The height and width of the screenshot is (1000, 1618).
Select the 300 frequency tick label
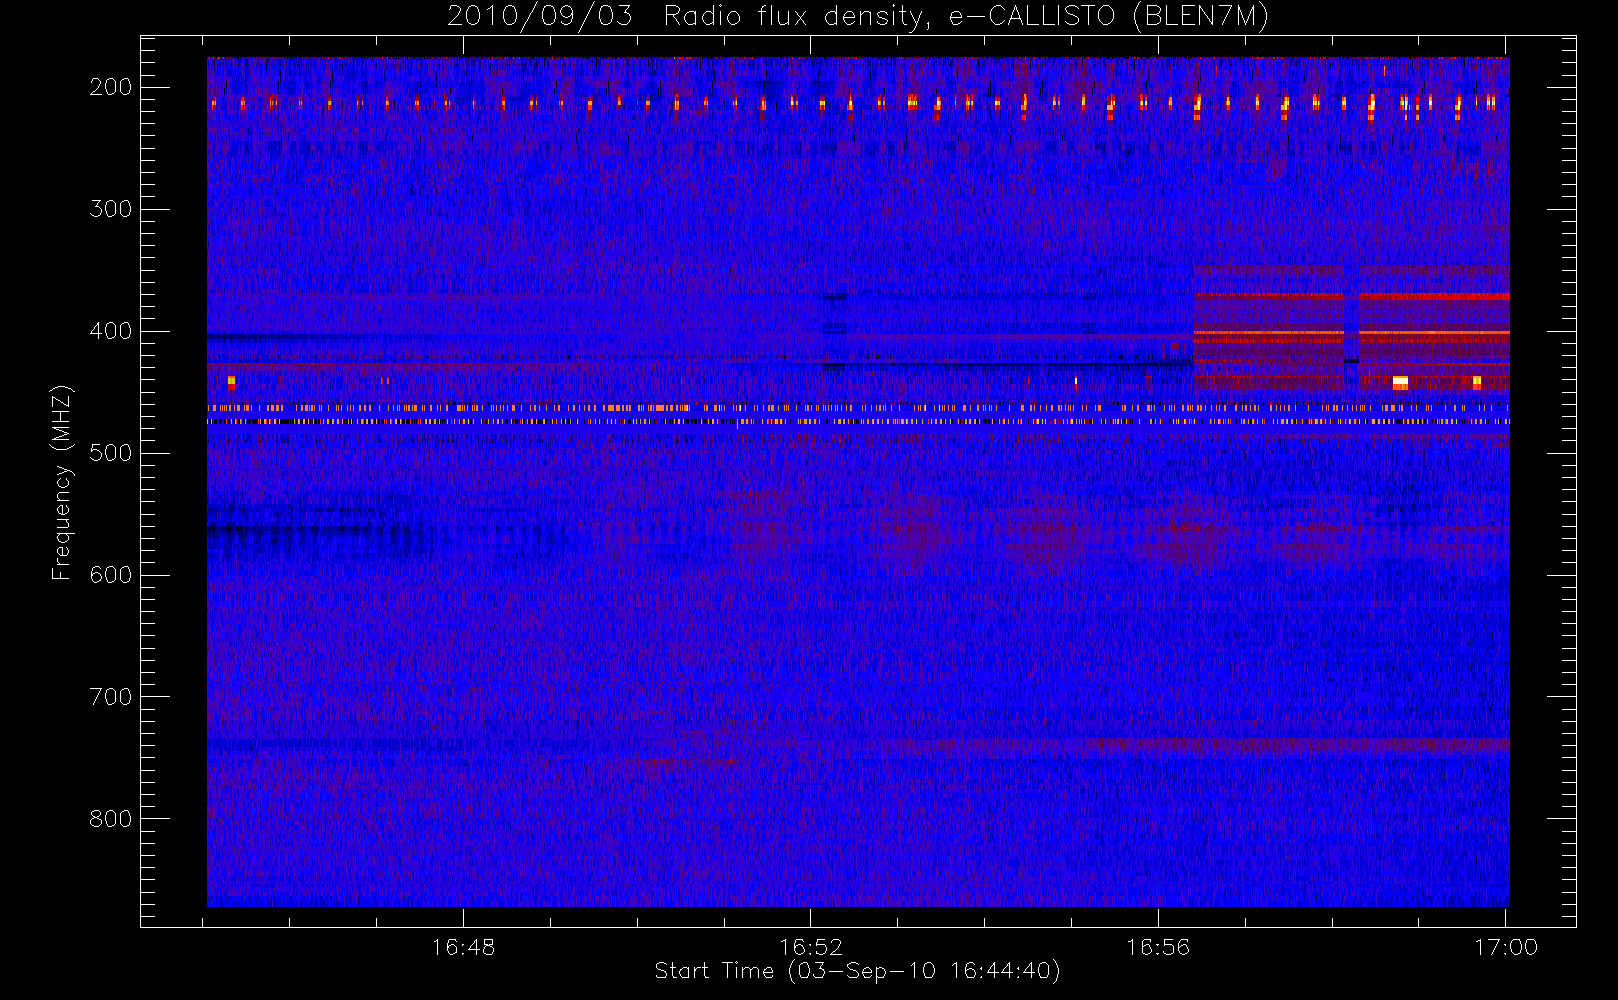(x=110, y=209)
